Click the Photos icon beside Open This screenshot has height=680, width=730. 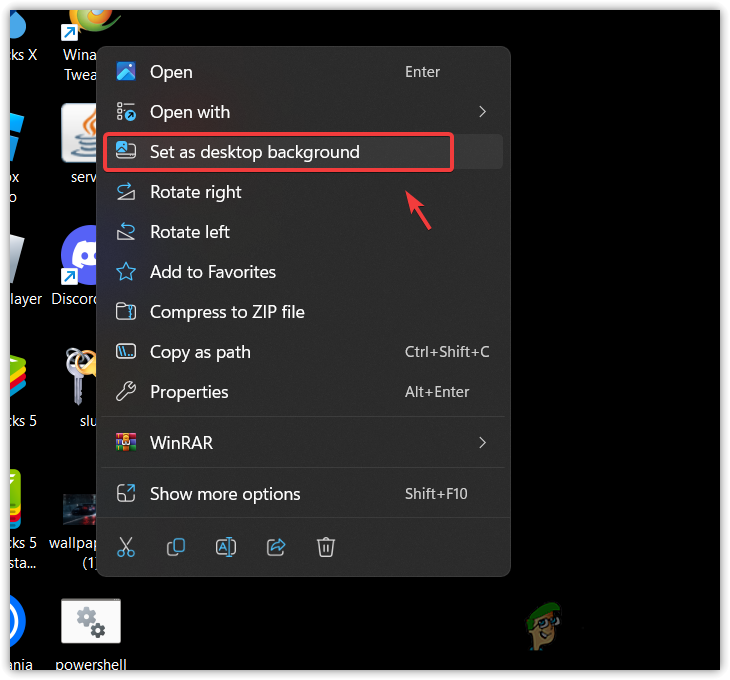(126, 72)
